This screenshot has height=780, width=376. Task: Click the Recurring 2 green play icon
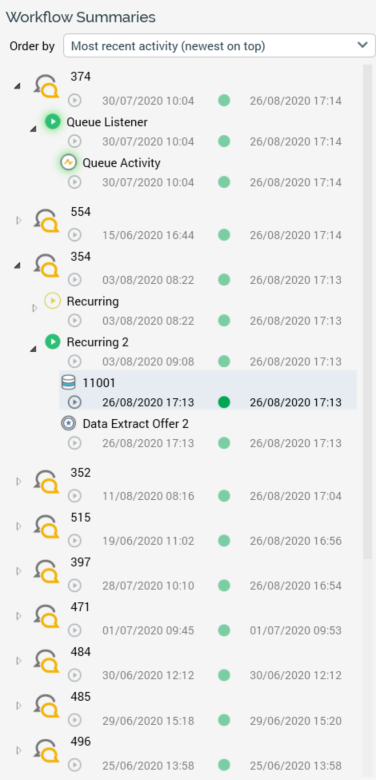click(x=52, y=342)
